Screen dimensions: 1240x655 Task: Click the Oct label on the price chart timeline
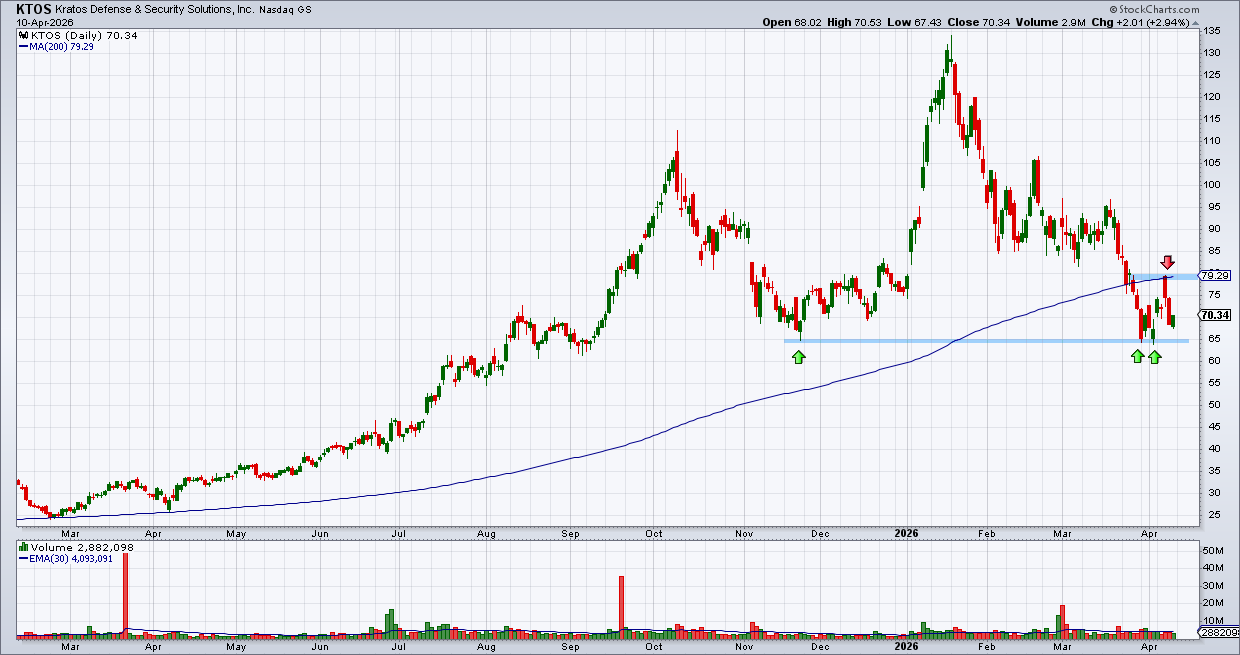tap(654, 534)
